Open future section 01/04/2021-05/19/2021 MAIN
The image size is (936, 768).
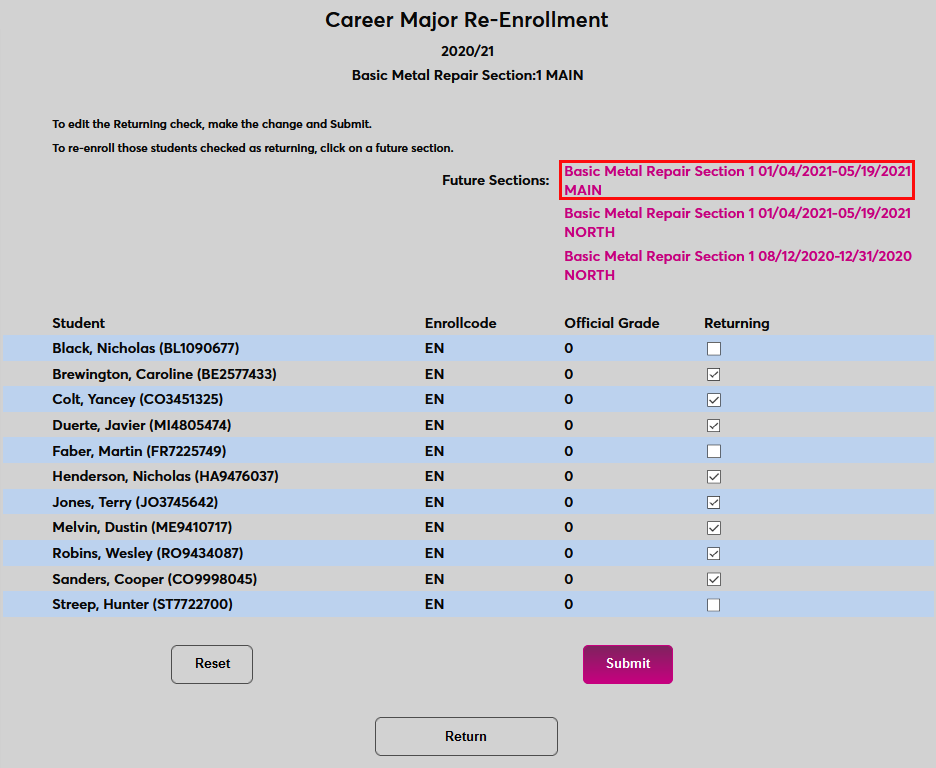737,180
